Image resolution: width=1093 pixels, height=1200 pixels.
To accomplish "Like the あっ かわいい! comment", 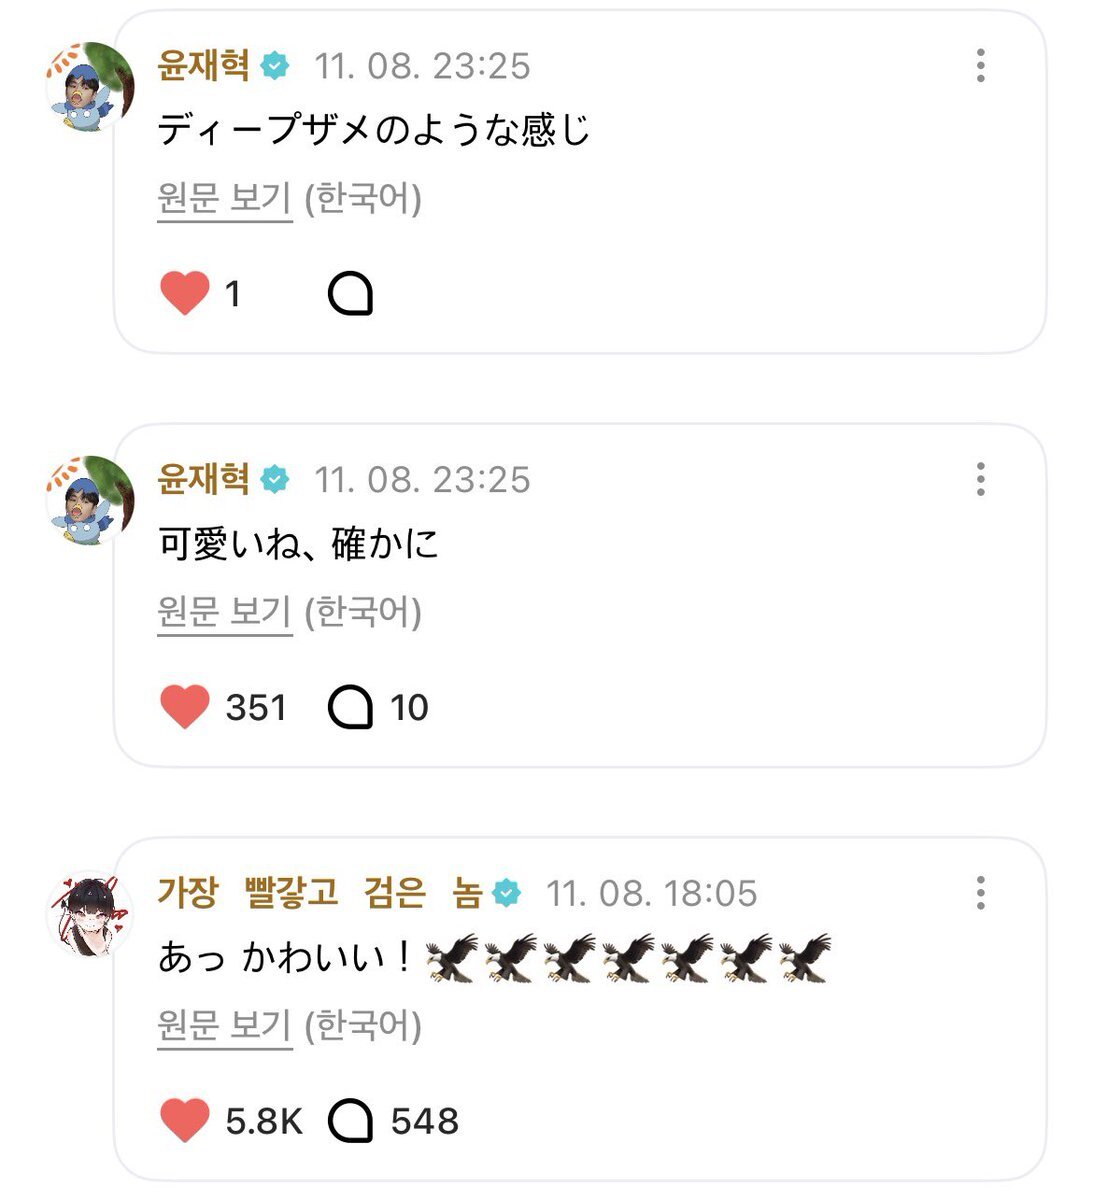I will [x=185, y=1121].
